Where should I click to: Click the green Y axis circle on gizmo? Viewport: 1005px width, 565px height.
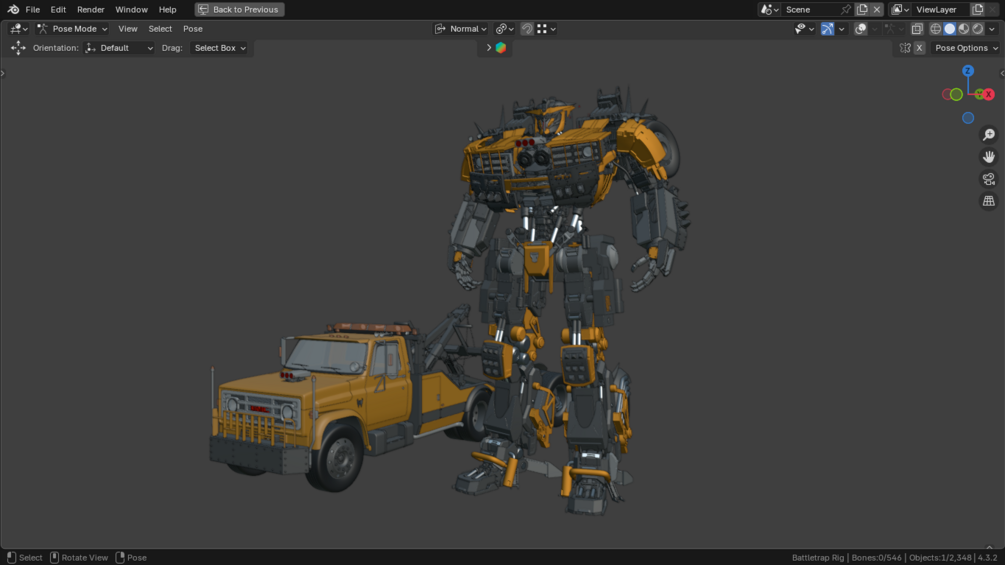click(x=956, y=95)
